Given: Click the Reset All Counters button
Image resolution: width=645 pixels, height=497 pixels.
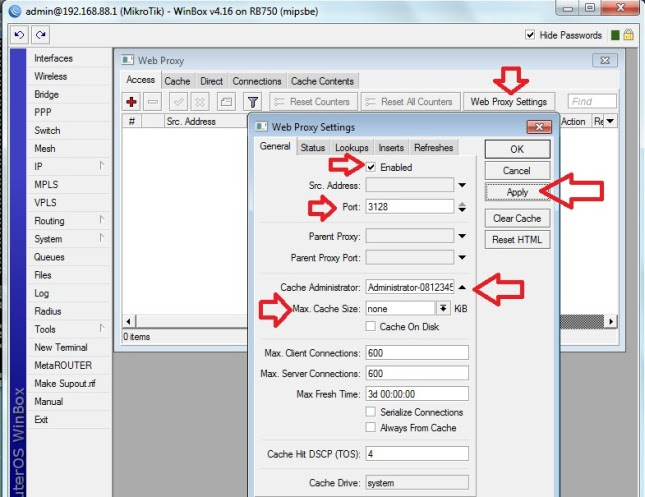Looking at the screenshot, I should coord(410,102).
